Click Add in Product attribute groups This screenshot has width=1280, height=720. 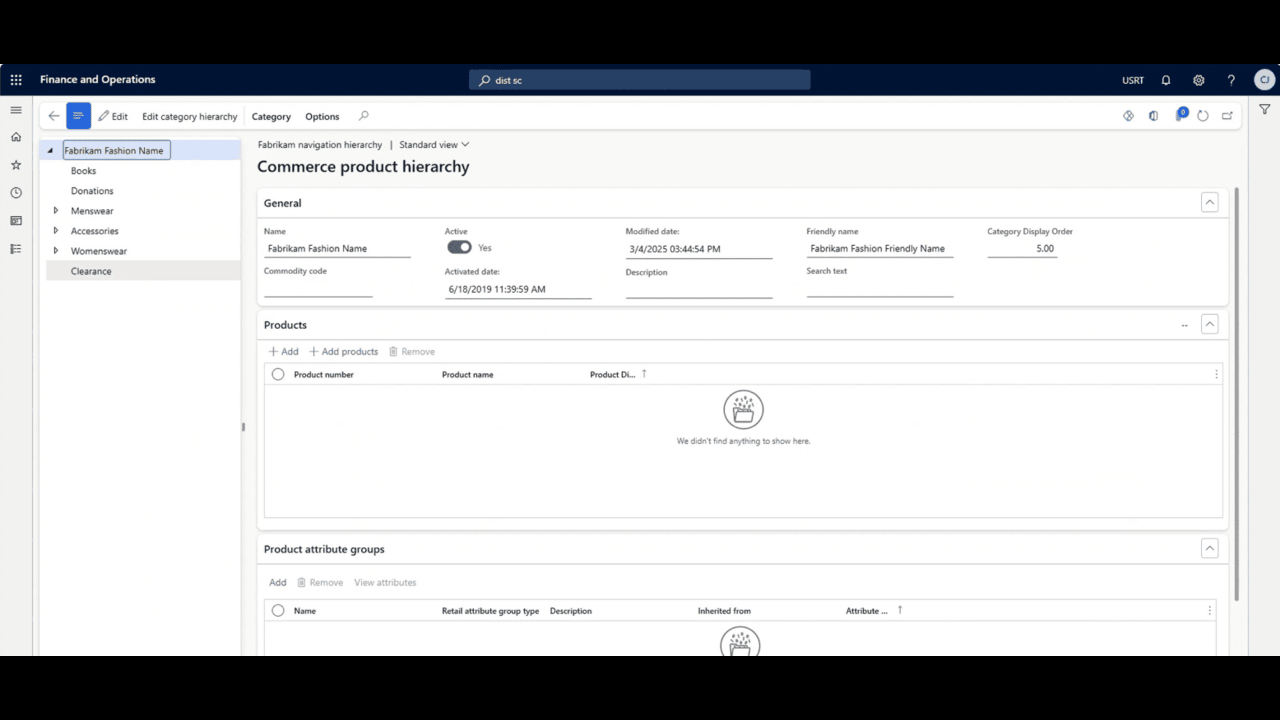coord(277,582)
